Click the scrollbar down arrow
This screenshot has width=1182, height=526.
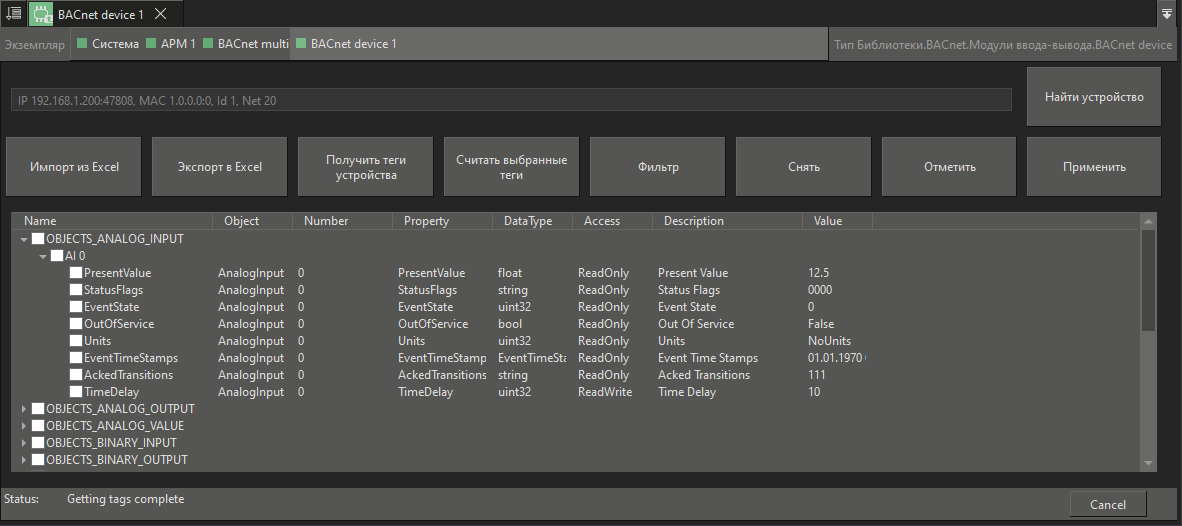tap(1148, 463)
